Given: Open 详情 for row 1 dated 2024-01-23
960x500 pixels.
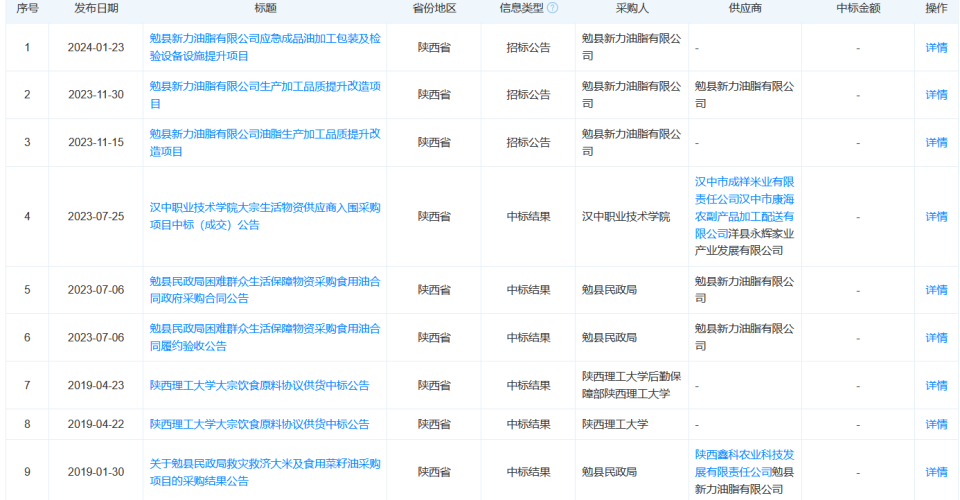Looking at the screenshot, I should (936, 47).
